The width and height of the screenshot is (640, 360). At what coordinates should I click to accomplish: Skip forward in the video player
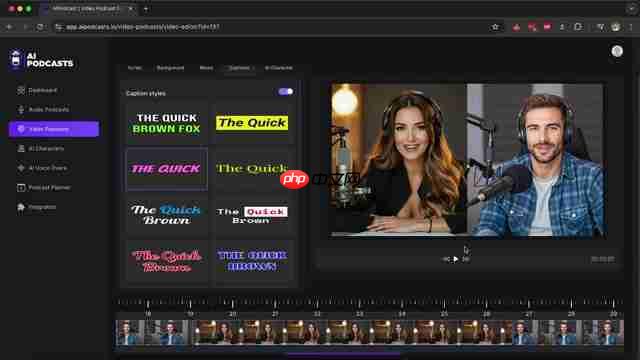(x=466, y=259)
